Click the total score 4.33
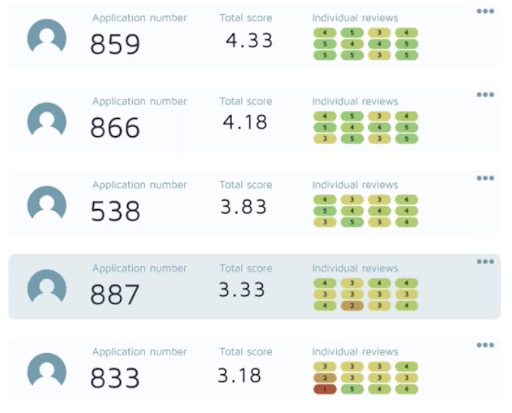Image resolution: width=512 pixels, height=413 pixels. 249,41
